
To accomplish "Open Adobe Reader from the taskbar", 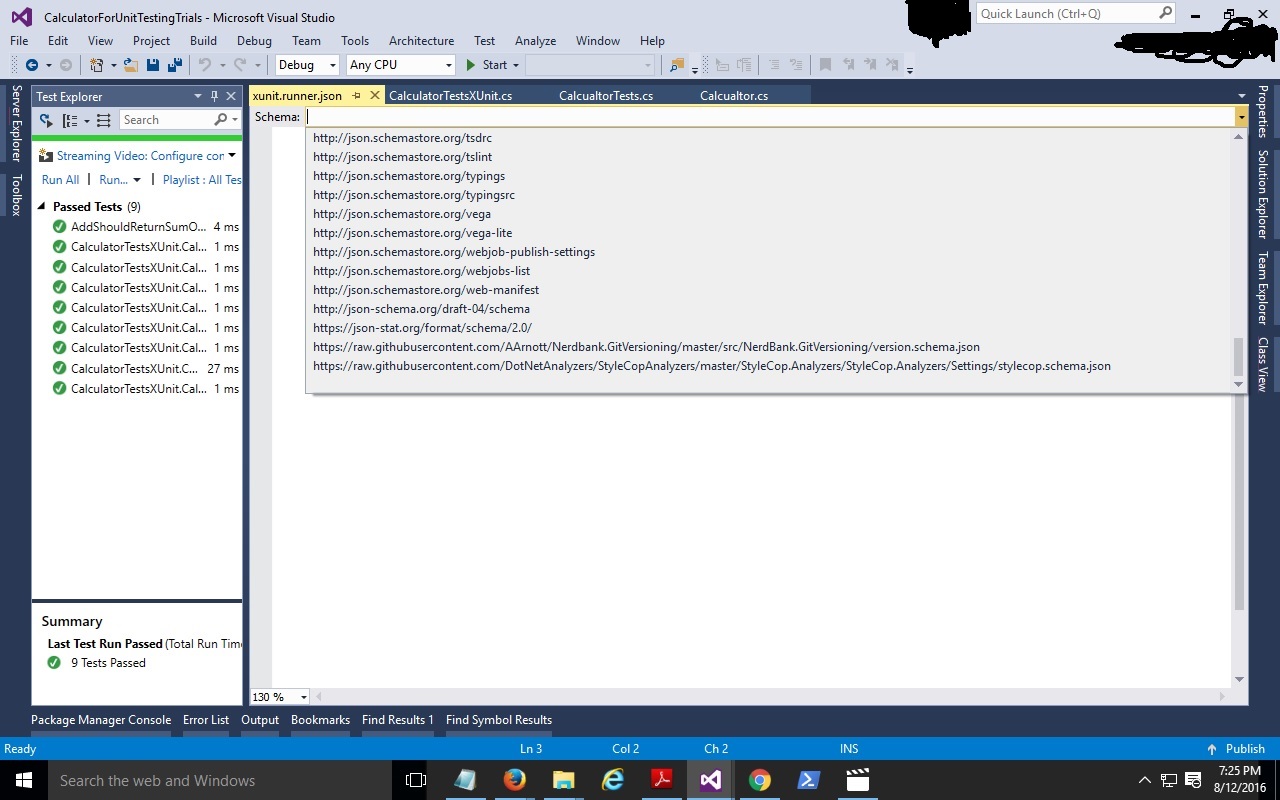I will click(x=661, y=780).
